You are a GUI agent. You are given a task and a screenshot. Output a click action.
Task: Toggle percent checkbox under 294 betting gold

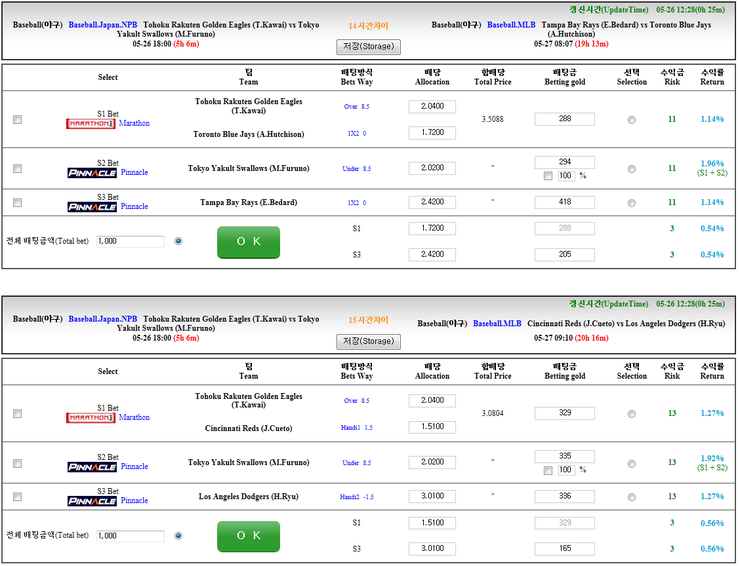(x=548, y=176)
